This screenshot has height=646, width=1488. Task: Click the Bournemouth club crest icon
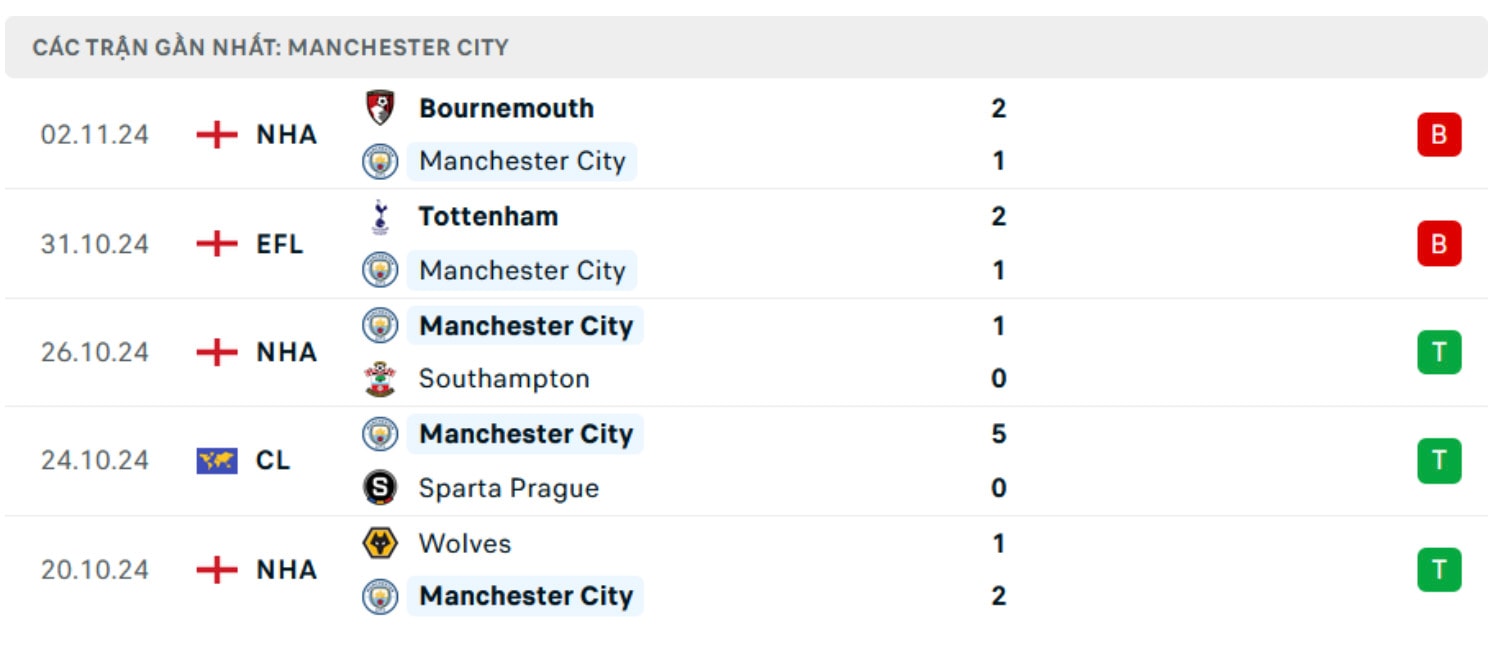(x=380, y=108)
